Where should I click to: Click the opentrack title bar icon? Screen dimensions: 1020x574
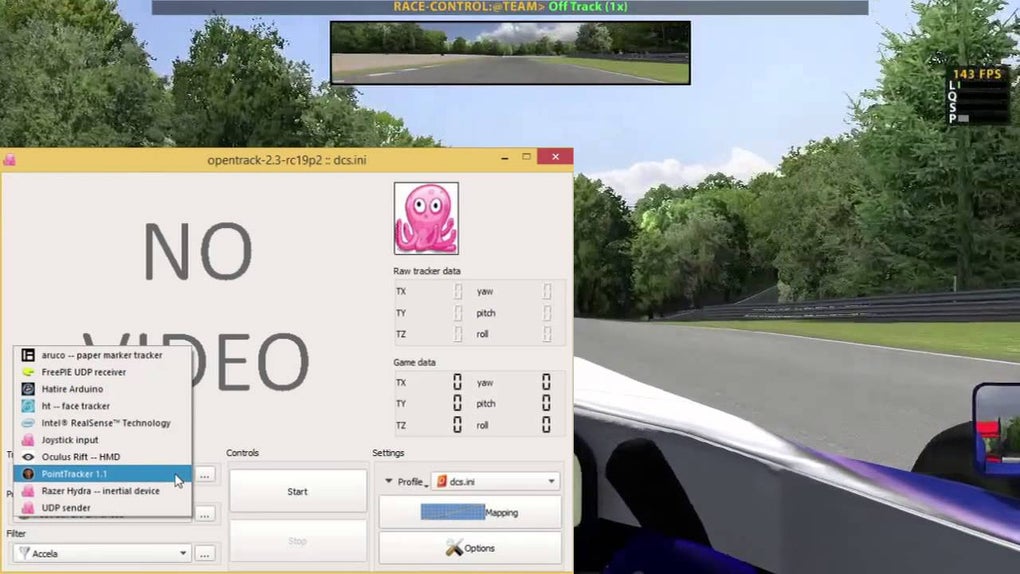[x=9, y=159]
